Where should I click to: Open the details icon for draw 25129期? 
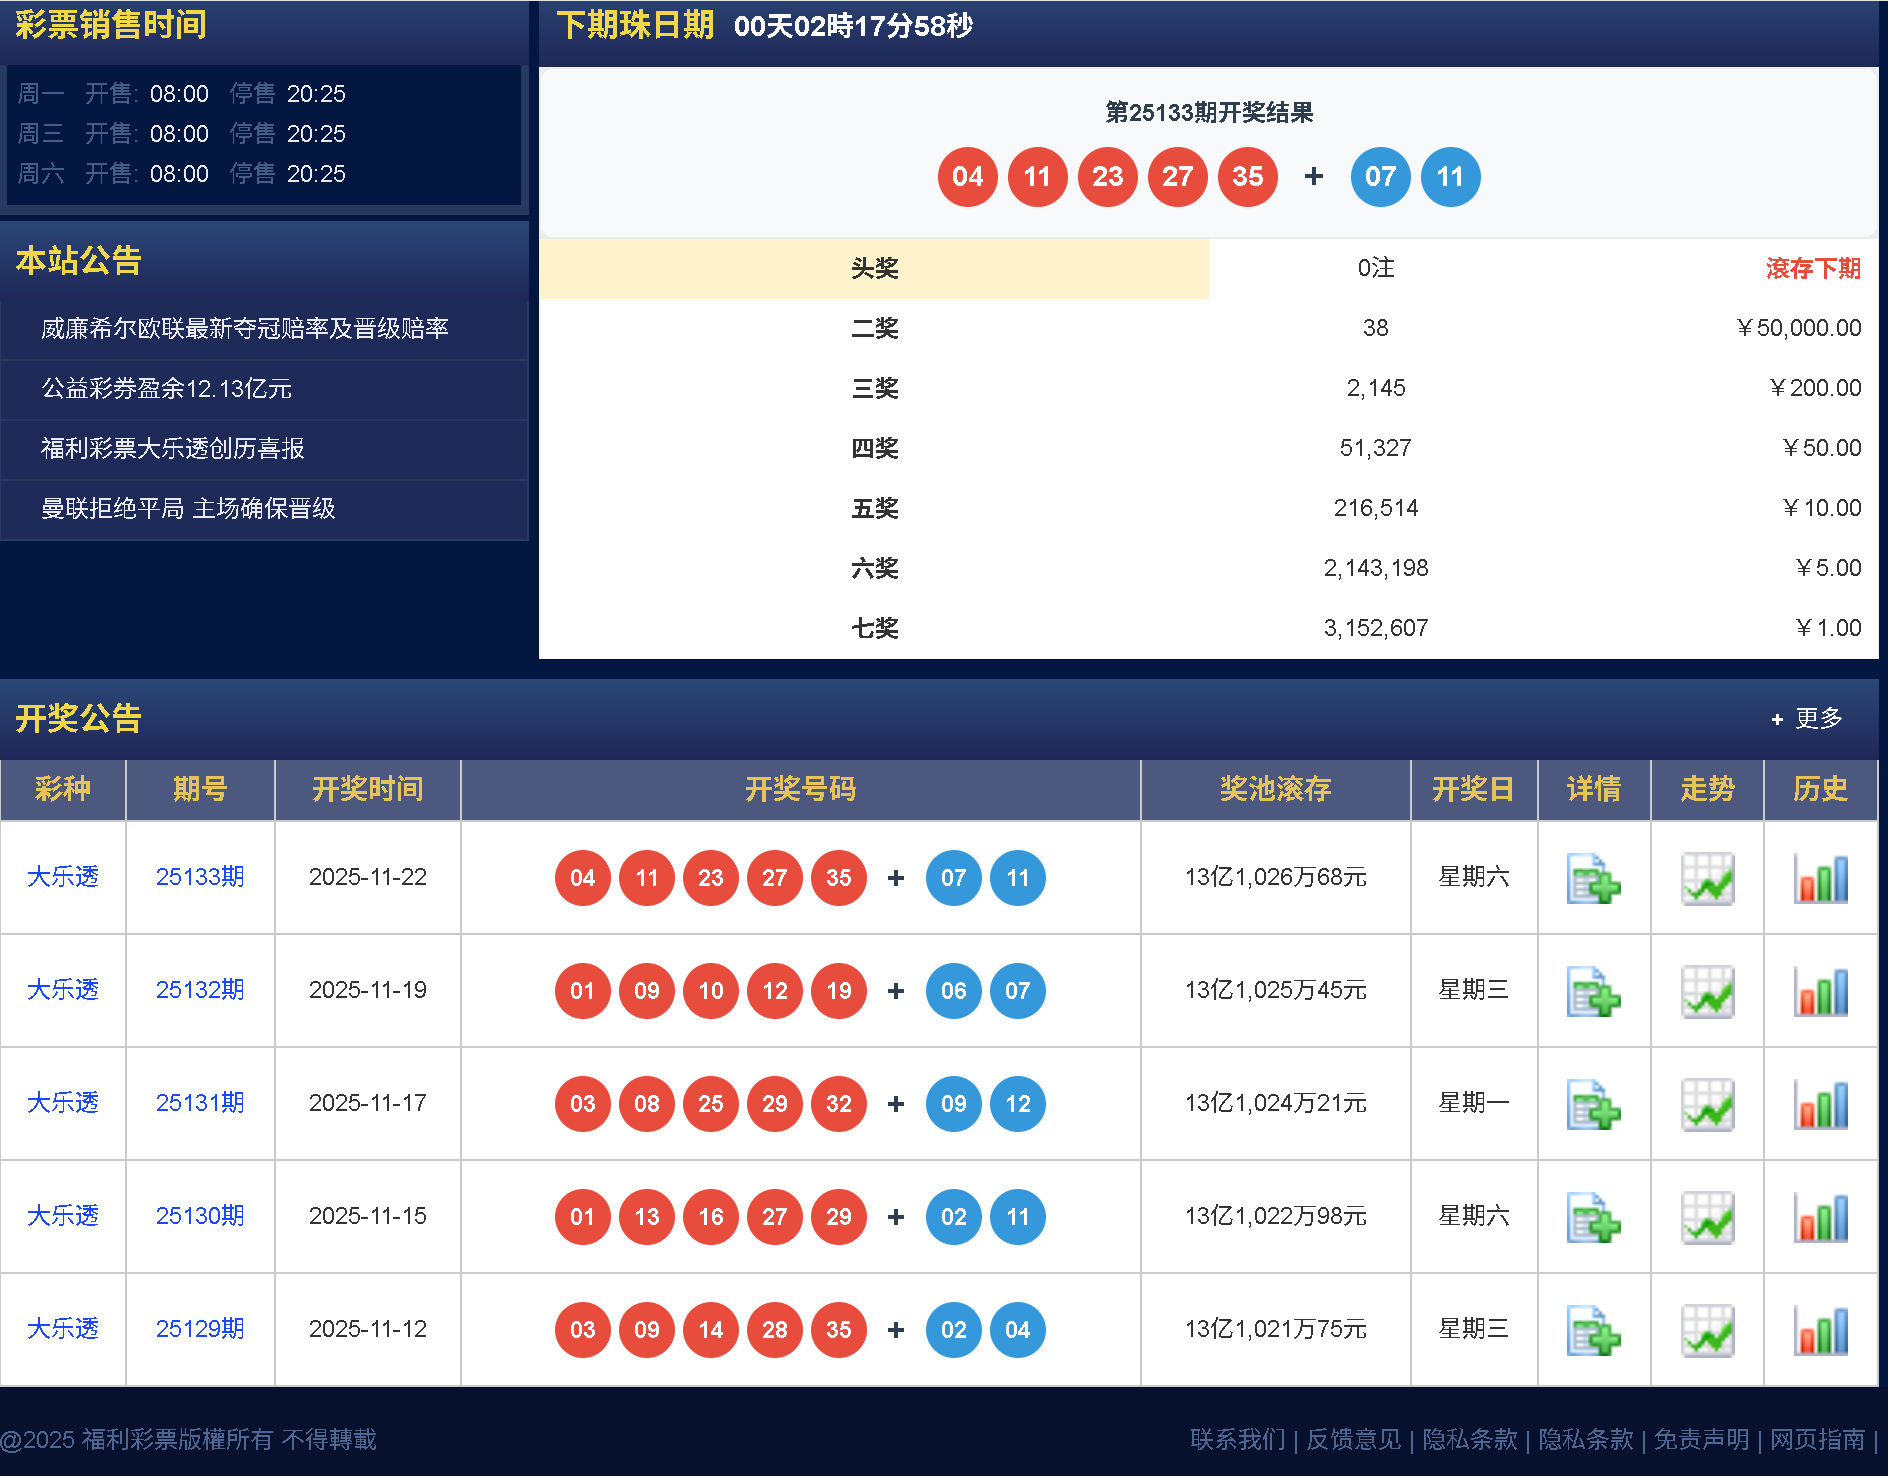[x=1593, y=1330]
